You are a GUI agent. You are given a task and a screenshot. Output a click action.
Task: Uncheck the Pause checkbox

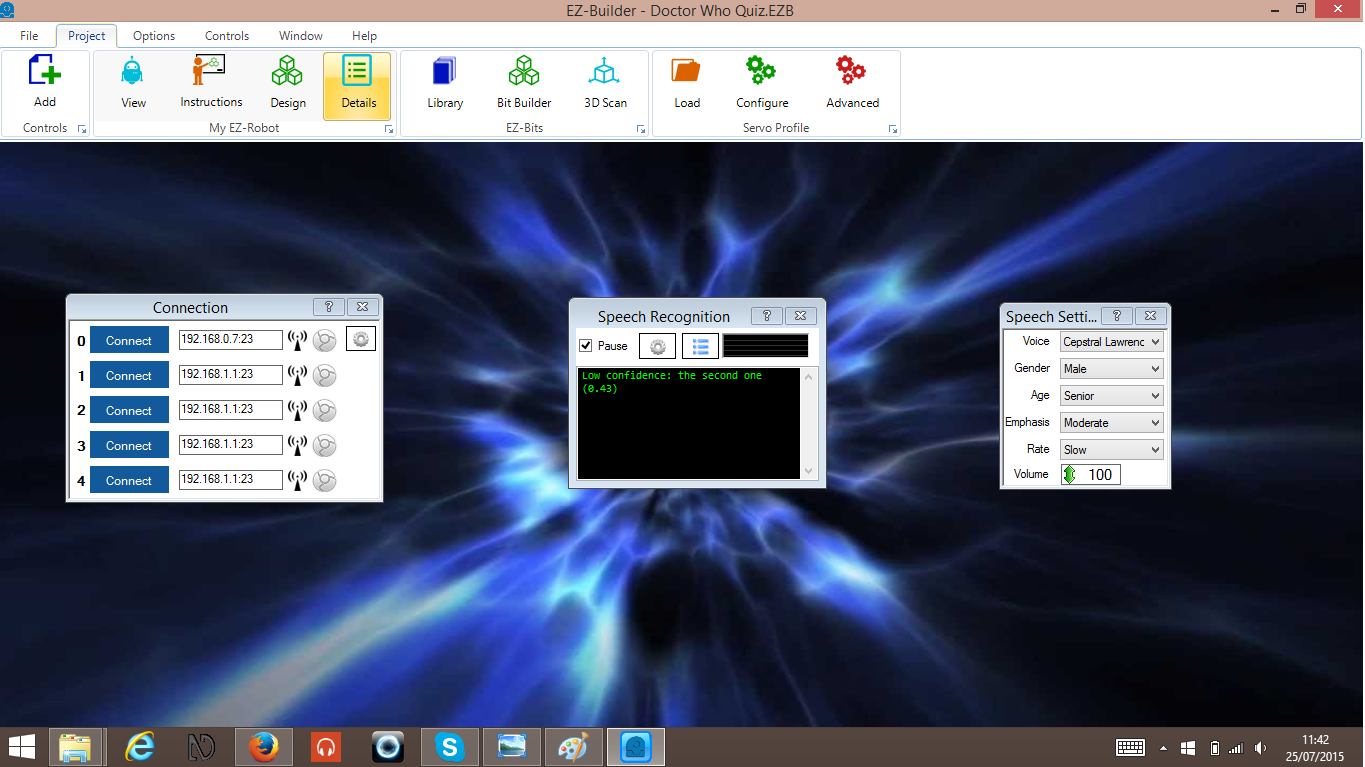(585, 346)
